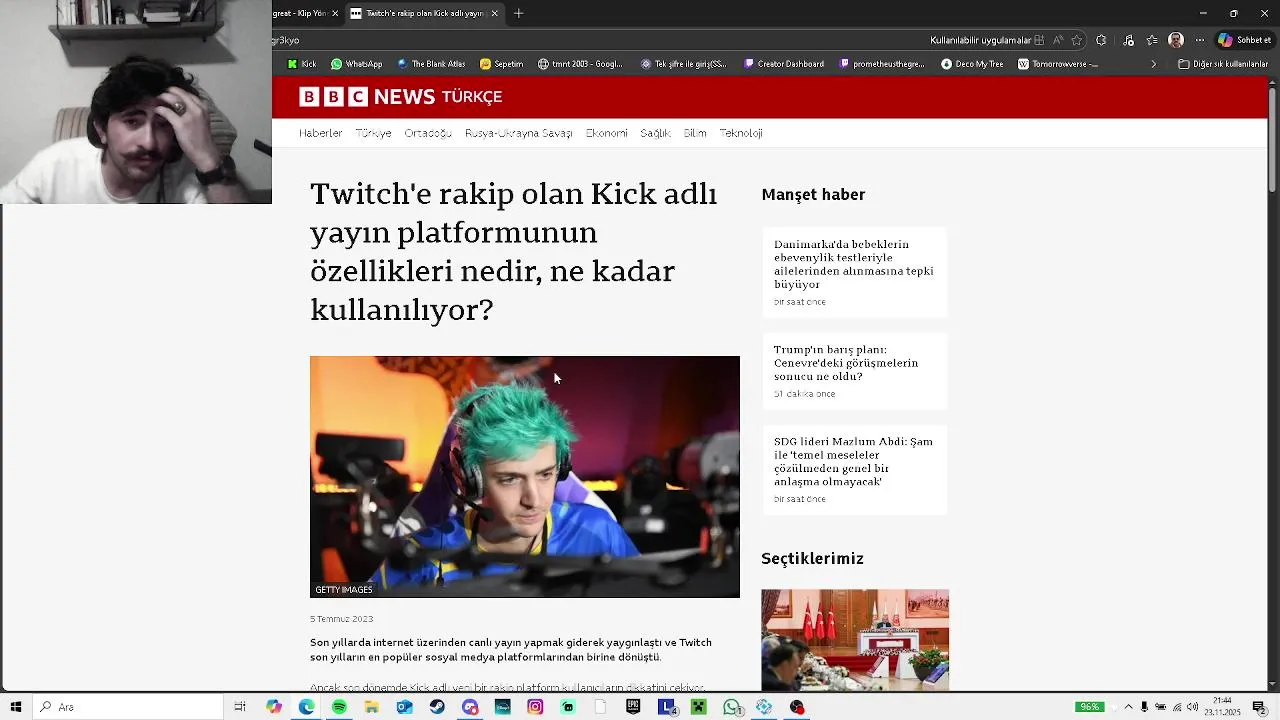Select the Twitch'e rakip olan Kick tab

click(424, 13)
